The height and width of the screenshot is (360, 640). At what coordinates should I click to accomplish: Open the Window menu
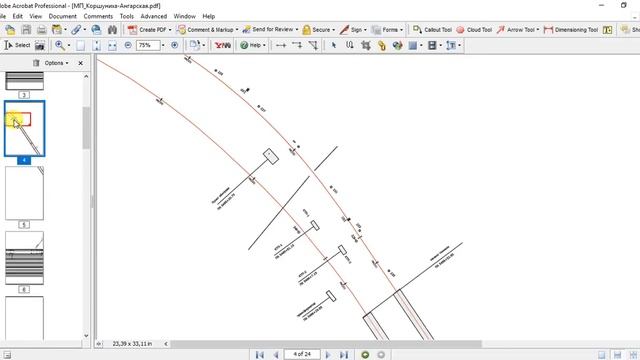pyautogui.click(x=184, y=16)
